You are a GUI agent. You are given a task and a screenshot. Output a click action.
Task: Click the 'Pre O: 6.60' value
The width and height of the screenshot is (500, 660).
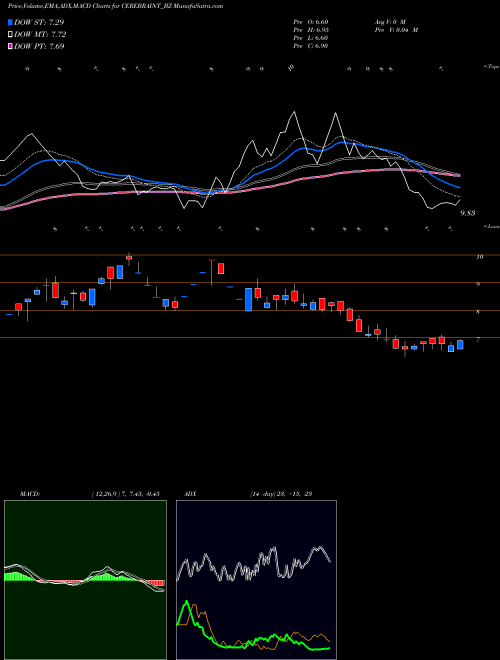click(x=311, y=22)
